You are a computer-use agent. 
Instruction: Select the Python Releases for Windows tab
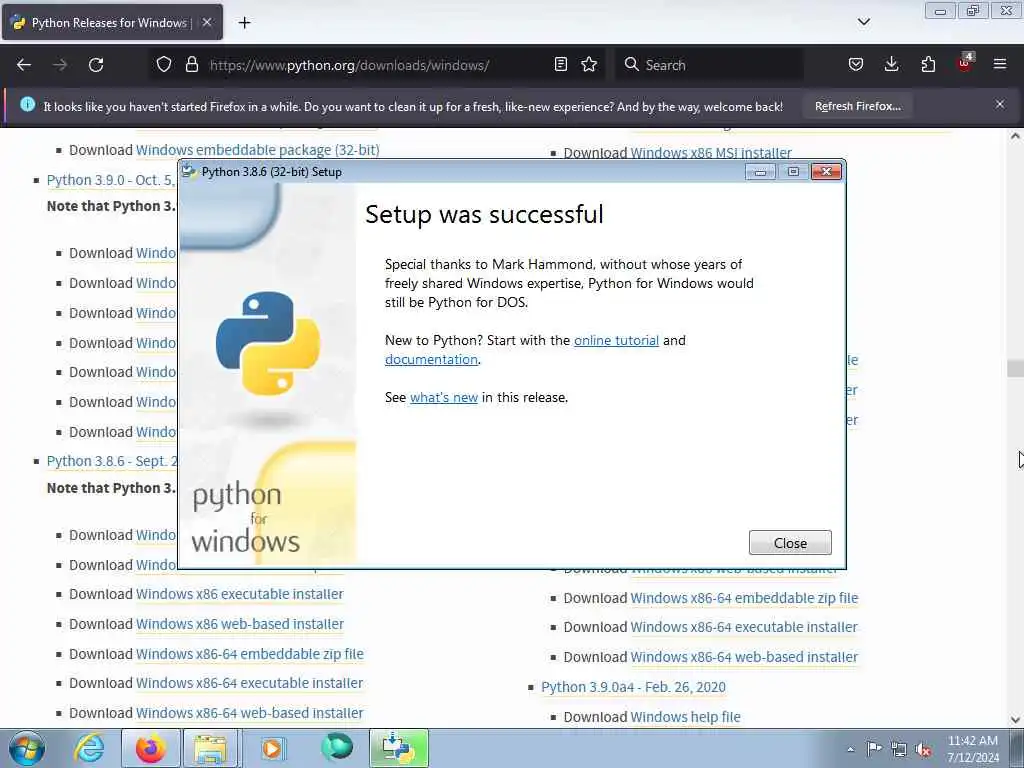(112, 22)
